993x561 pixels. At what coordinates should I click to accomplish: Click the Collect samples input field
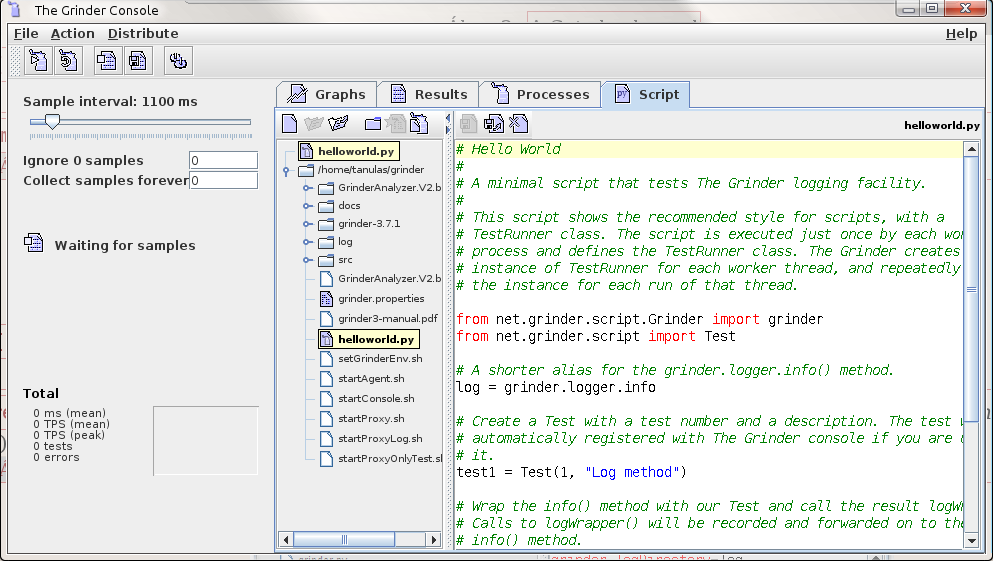coord(224,180)
